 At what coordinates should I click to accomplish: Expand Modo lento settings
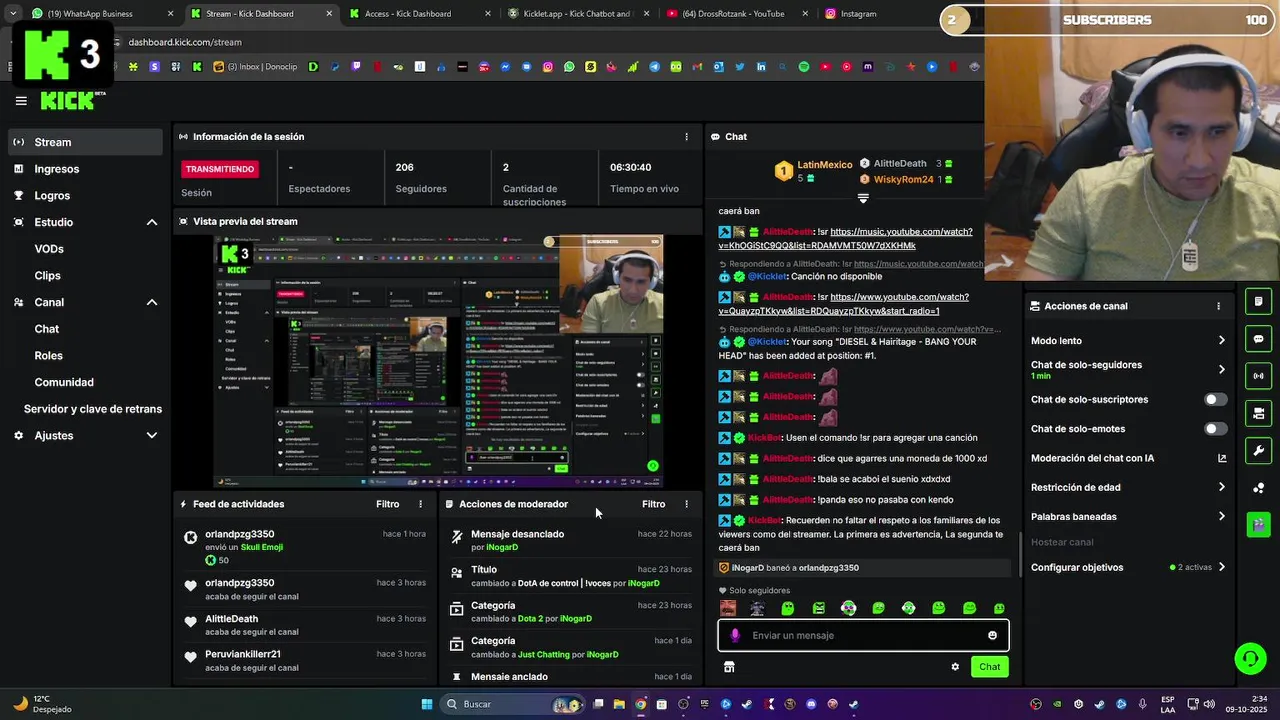tap(1221, 341)
